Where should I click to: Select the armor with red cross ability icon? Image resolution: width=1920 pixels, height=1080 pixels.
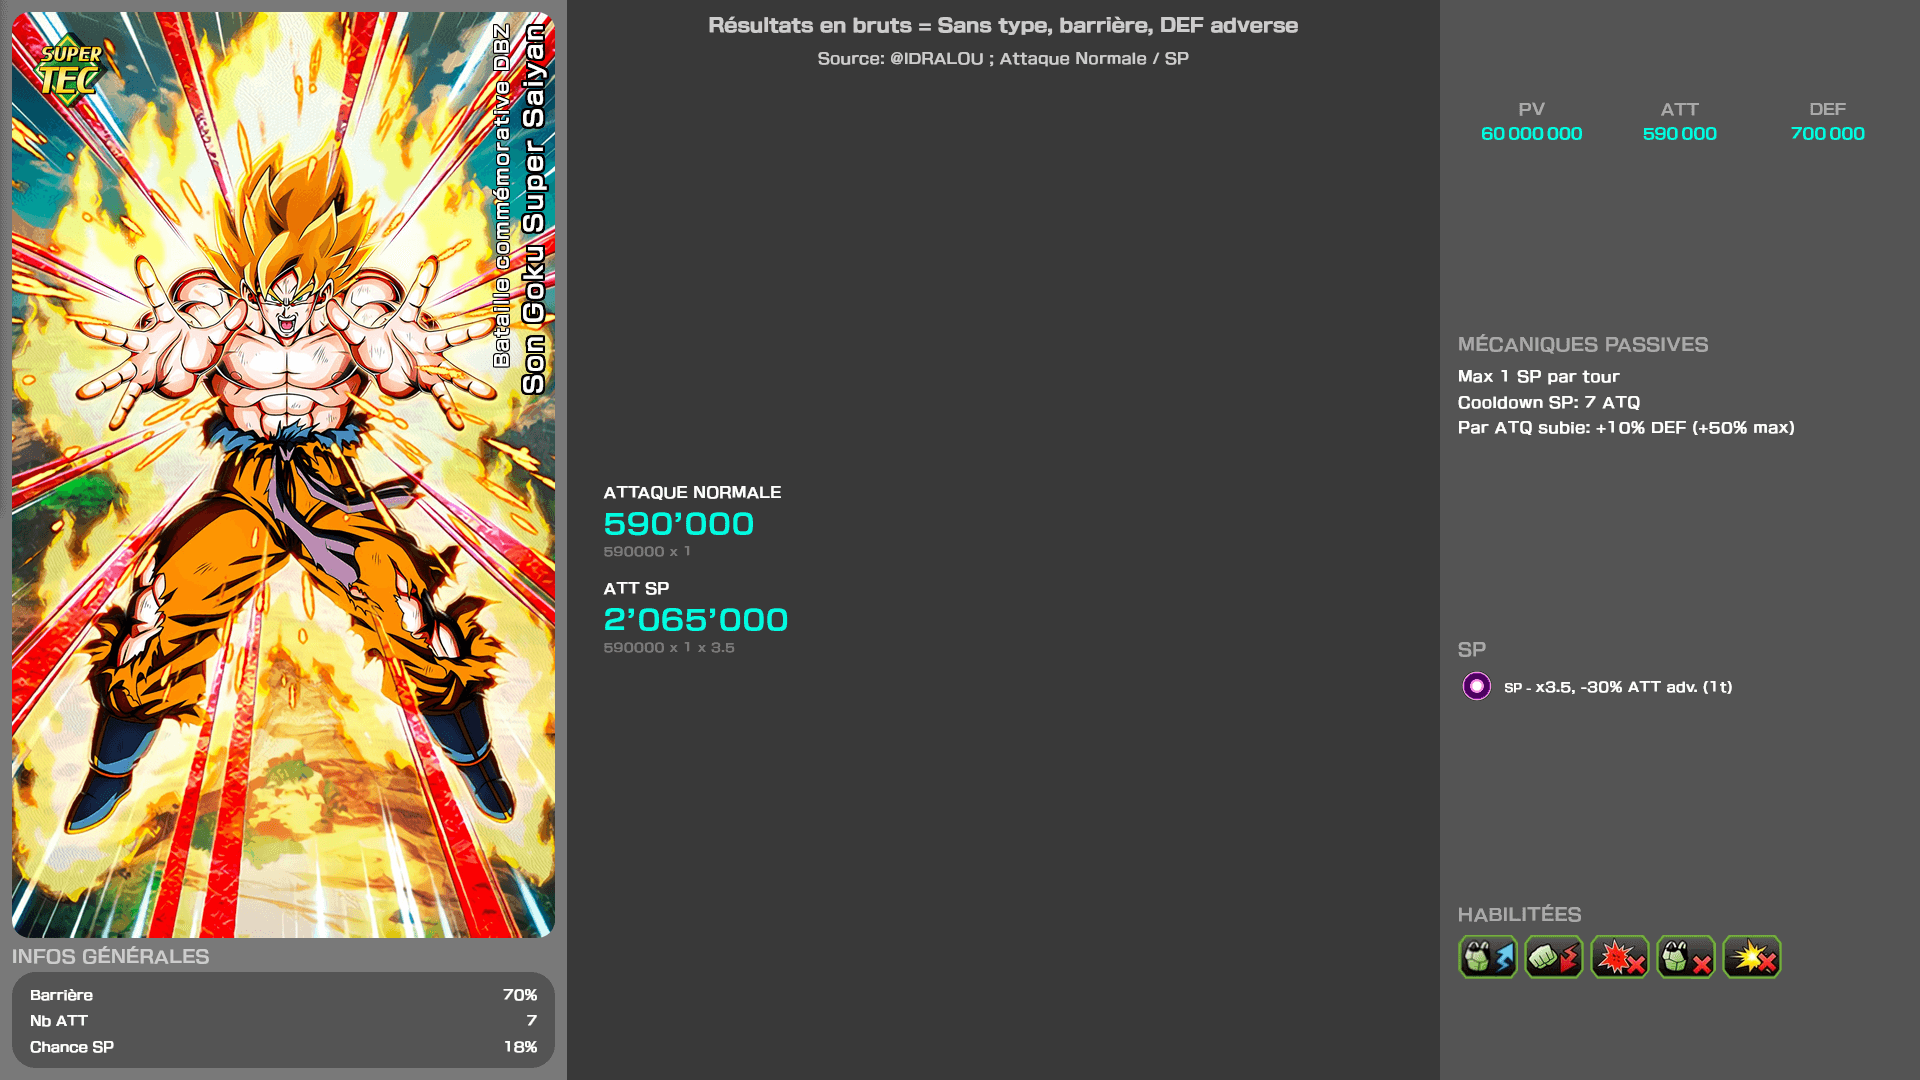pyautogui.click(x=1685, y=957)
